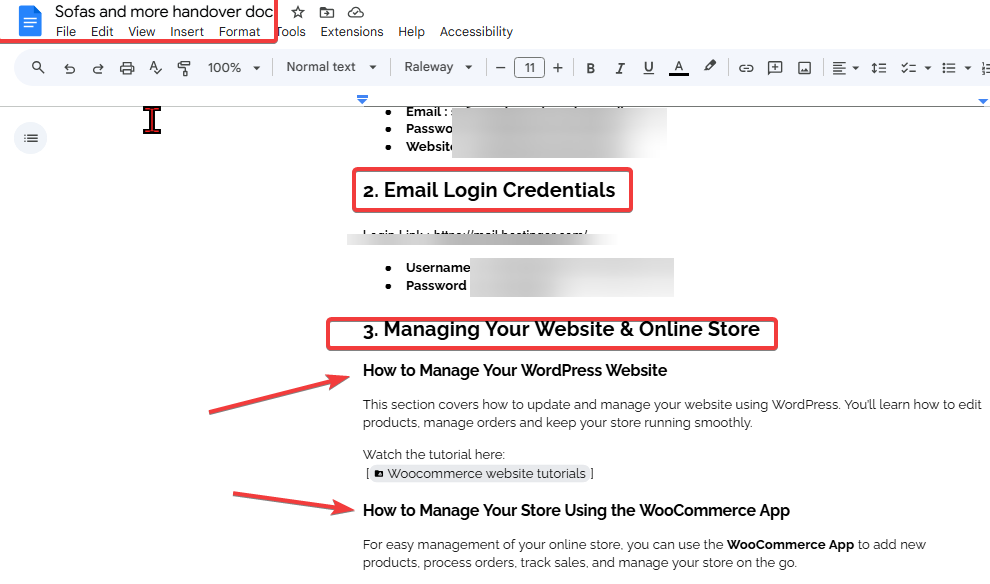Open the Raleway font dropdown
Image resolution: width=990 pixels, height=584 pixels.
coord(438,67)
